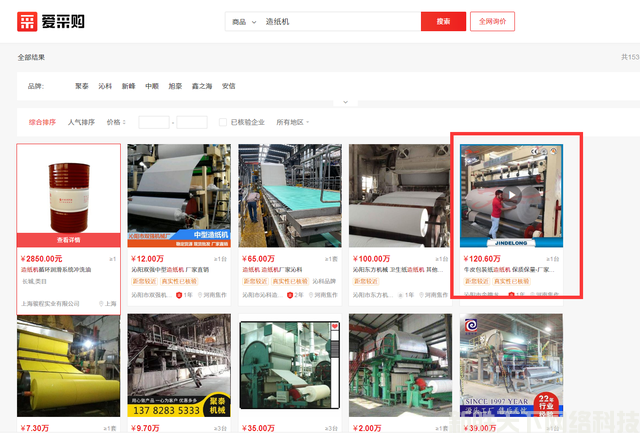Click the red 搜索 search button
Viewport: 640px width, 433px height.
coord(443,21)
